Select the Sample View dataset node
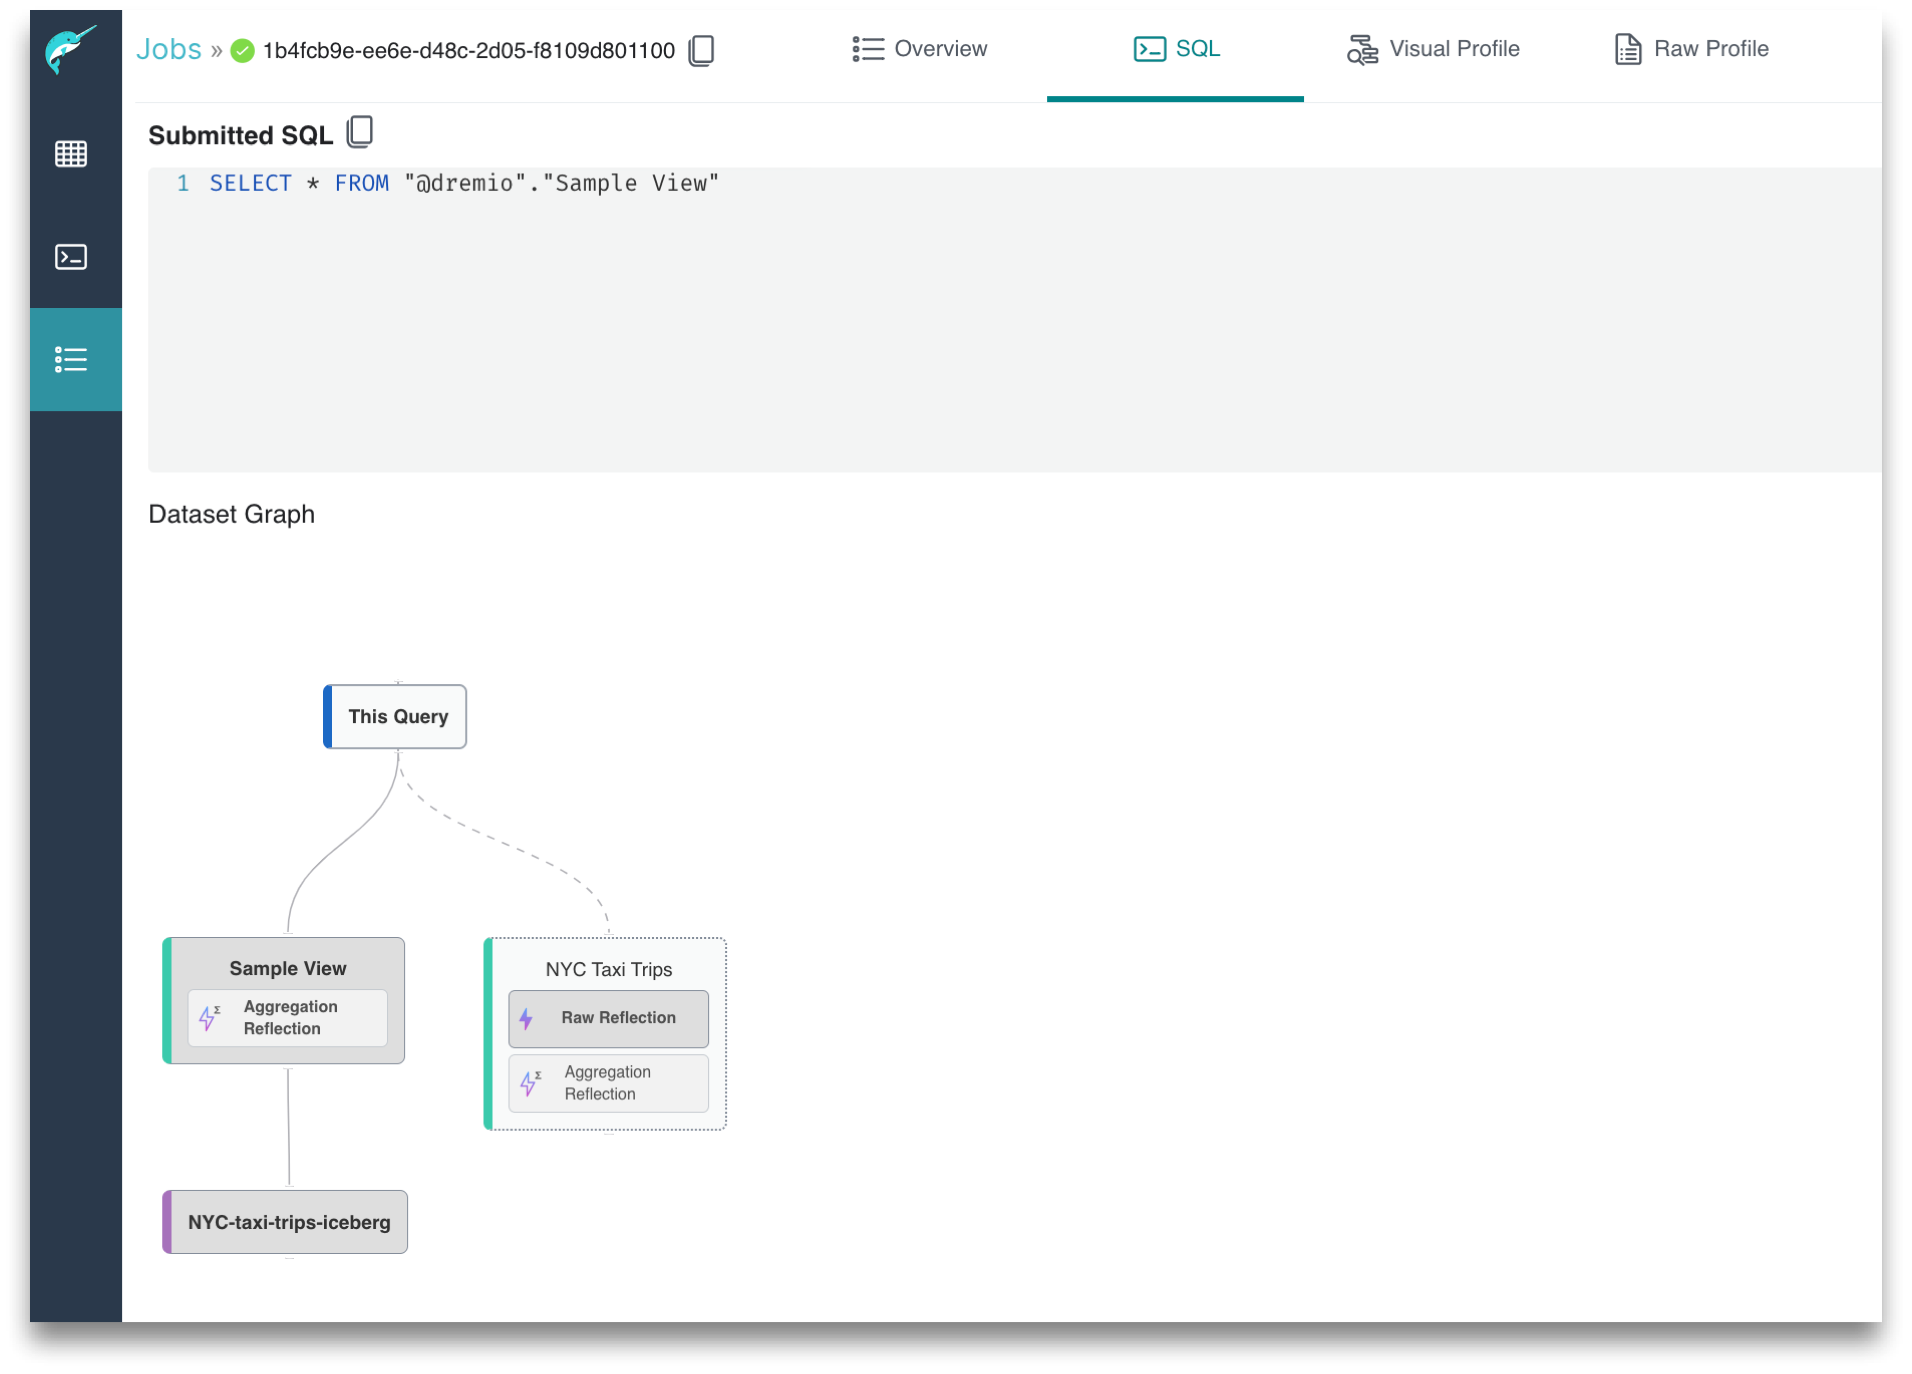Screen dimensions: 1912x1374 287,968
